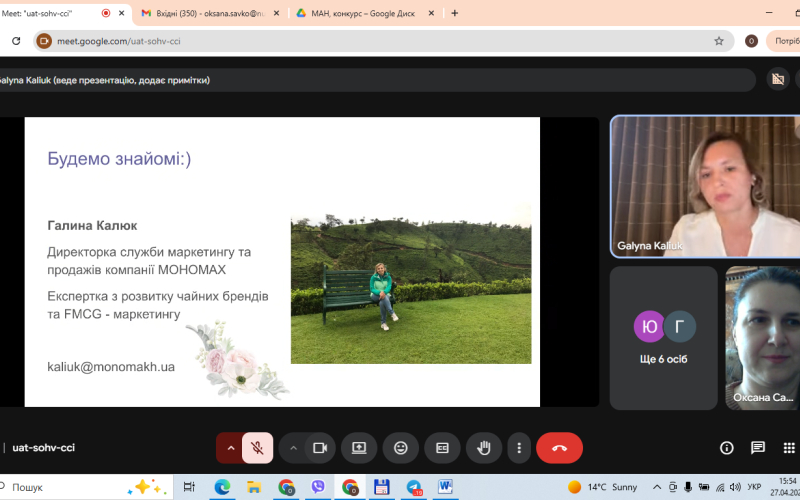The image size is (800, 500).
Task: Open the tray microphone-in-use indicator
Action: click(688, 487)
